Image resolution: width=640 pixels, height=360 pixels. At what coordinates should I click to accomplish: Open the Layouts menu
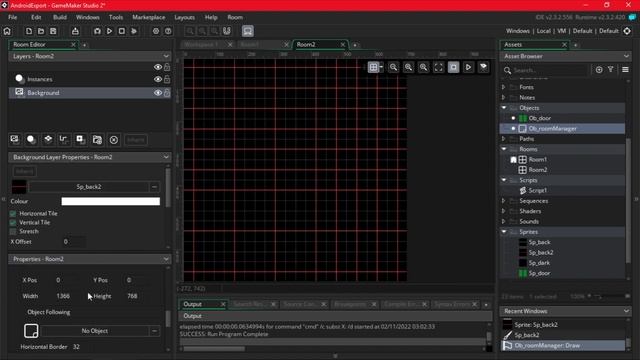pos(184,17)
